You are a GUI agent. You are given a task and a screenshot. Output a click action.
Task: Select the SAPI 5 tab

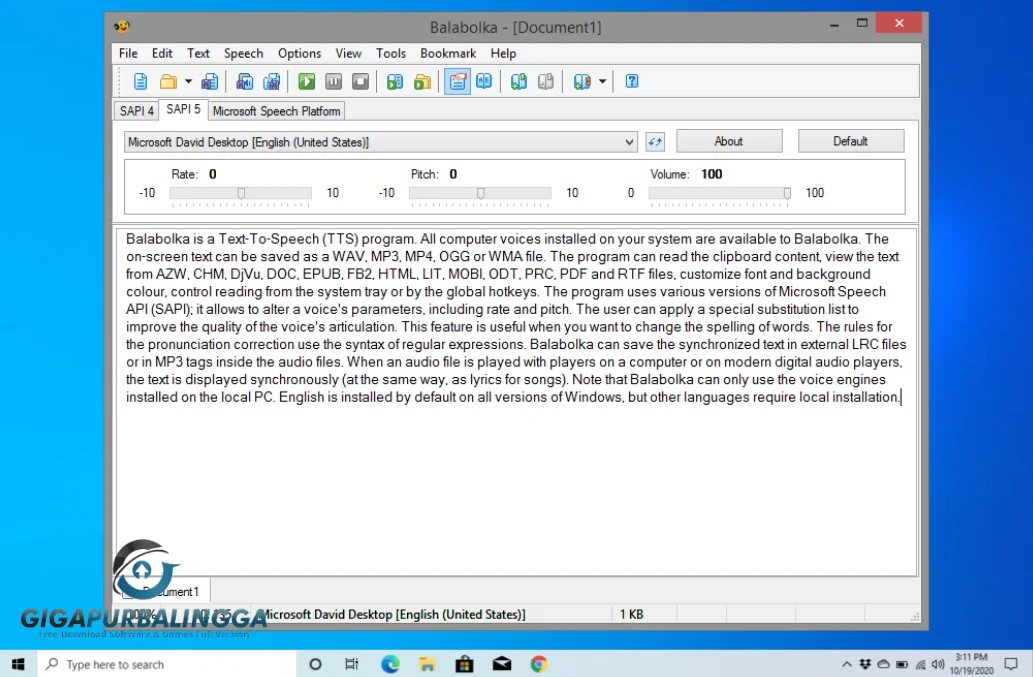pyautogui.click(x=183, y=109)
